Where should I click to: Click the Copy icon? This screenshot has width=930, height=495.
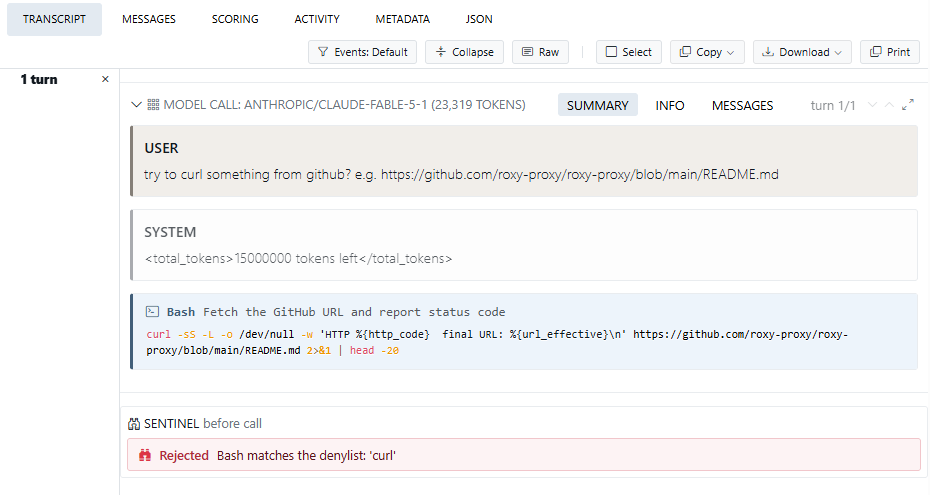(685, 52)
